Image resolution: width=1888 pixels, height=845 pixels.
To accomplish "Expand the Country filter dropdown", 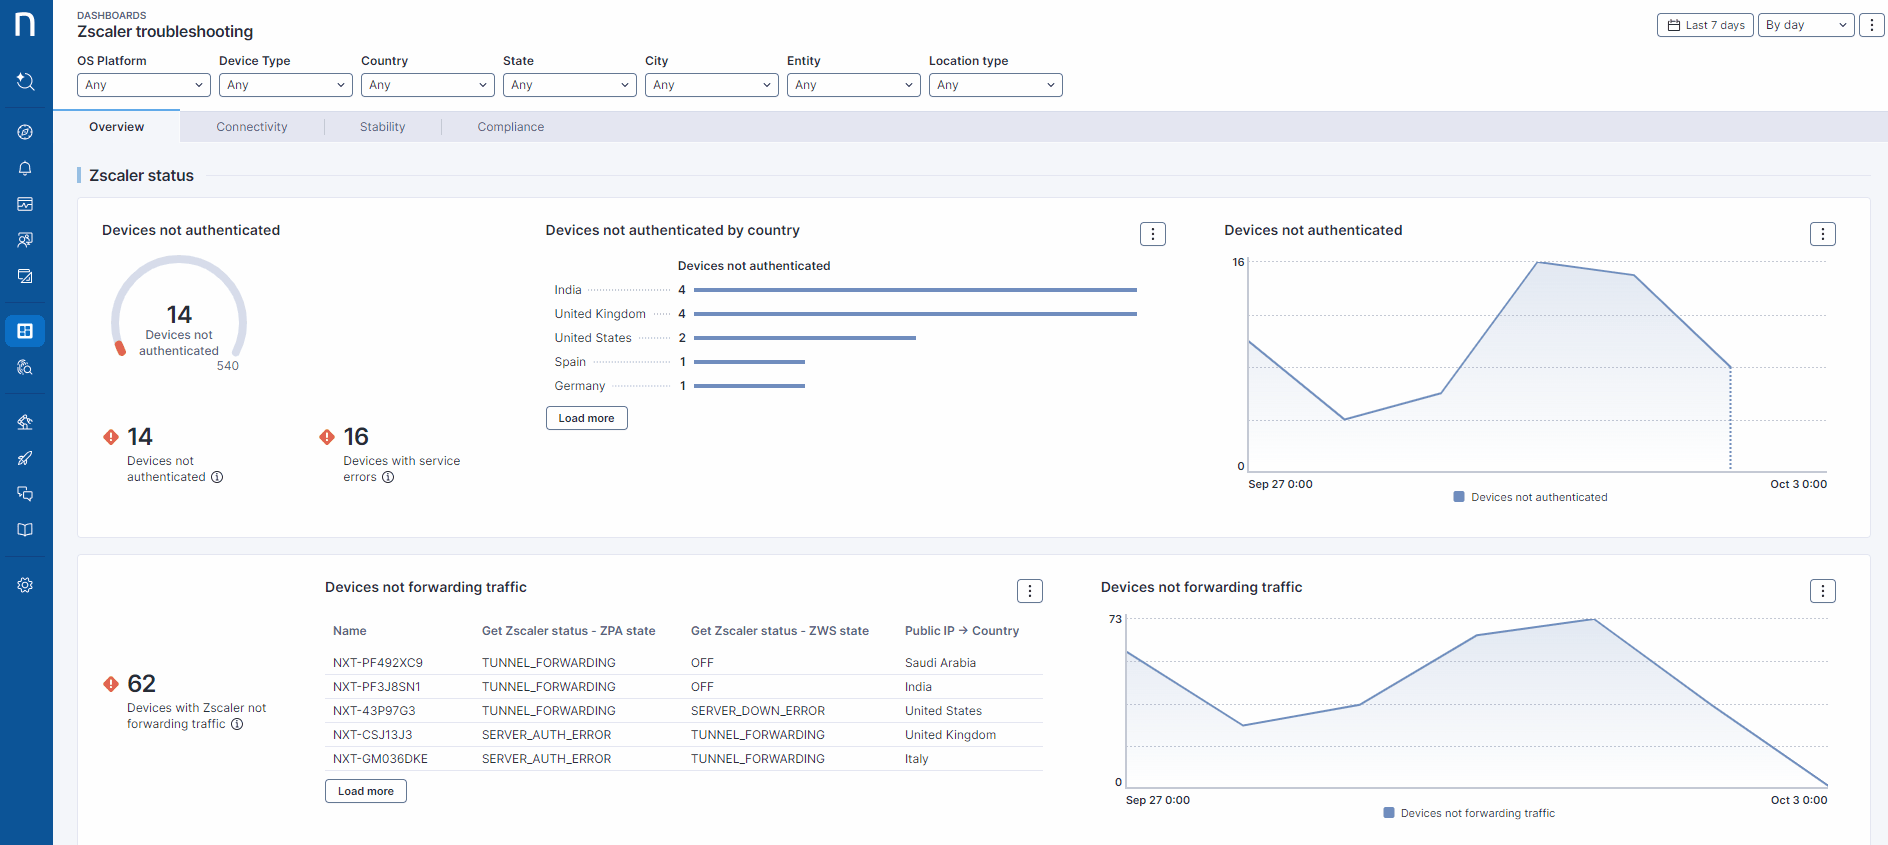I will 427,85.
